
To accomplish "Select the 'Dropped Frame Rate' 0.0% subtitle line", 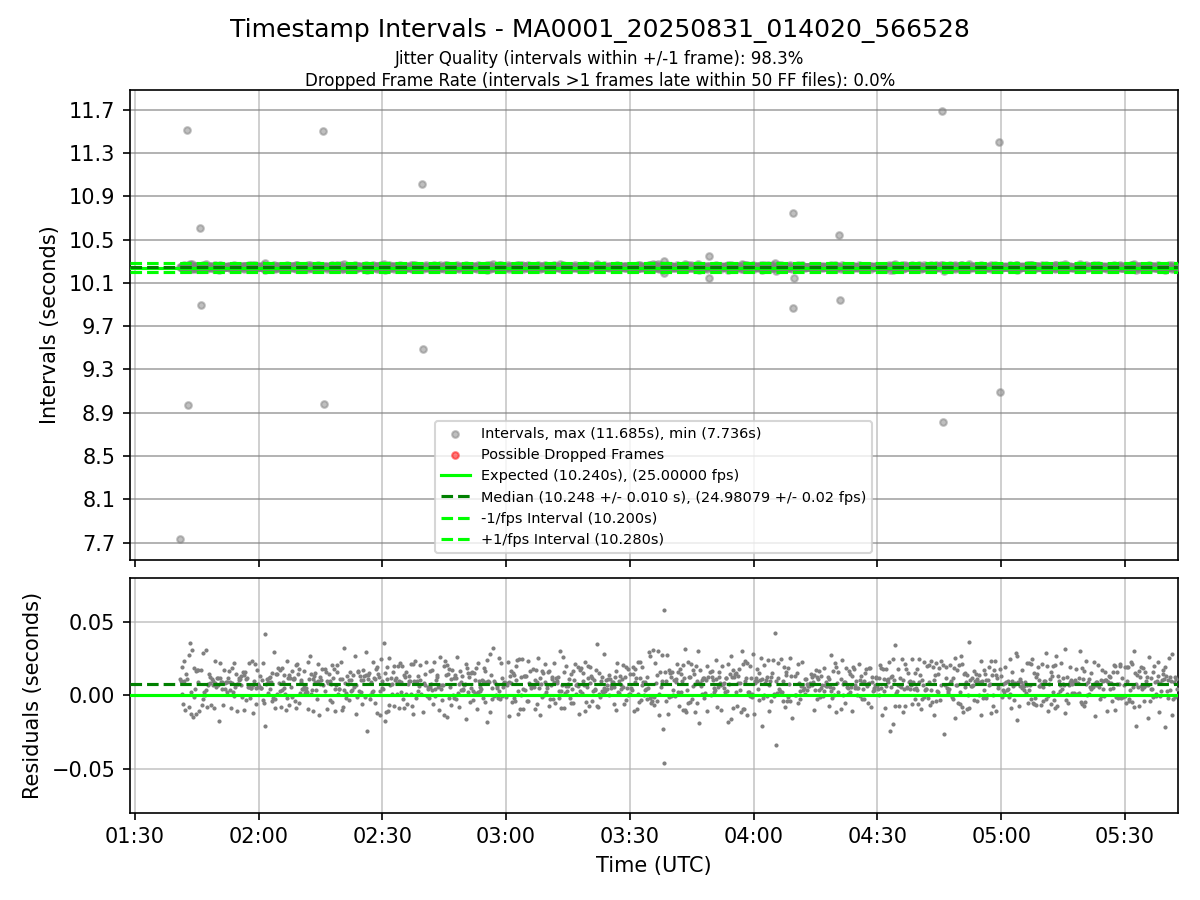I will 599,80.
